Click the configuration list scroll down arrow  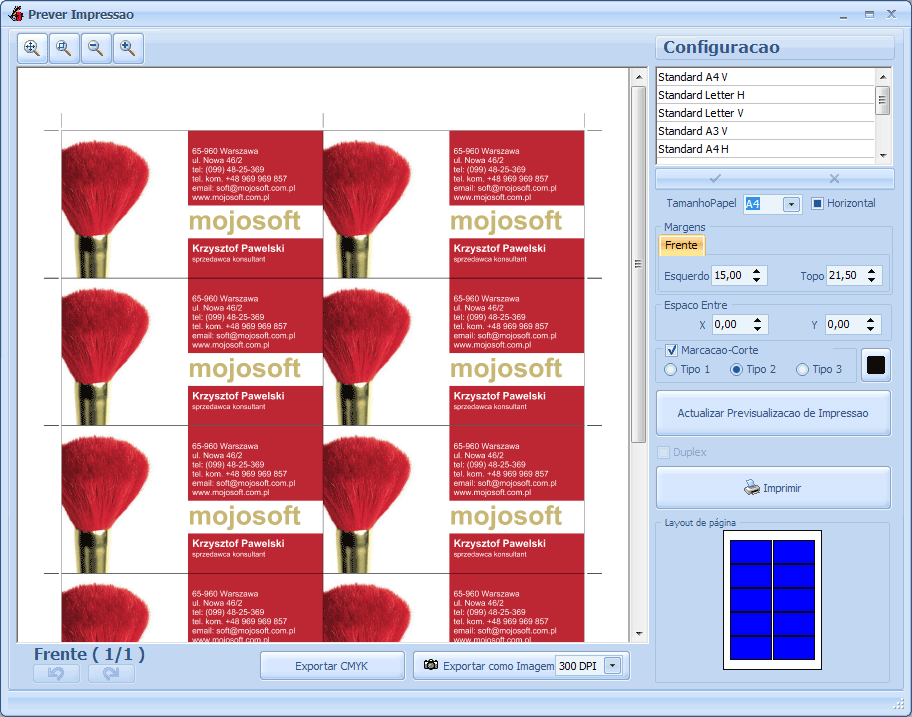coord(883,155)
